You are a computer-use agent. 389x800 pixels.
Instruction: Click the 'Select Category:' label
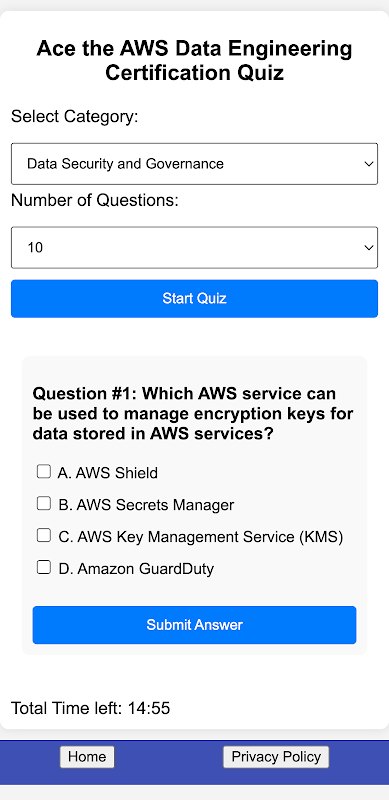pyautogui.click(x=75, y=117)
